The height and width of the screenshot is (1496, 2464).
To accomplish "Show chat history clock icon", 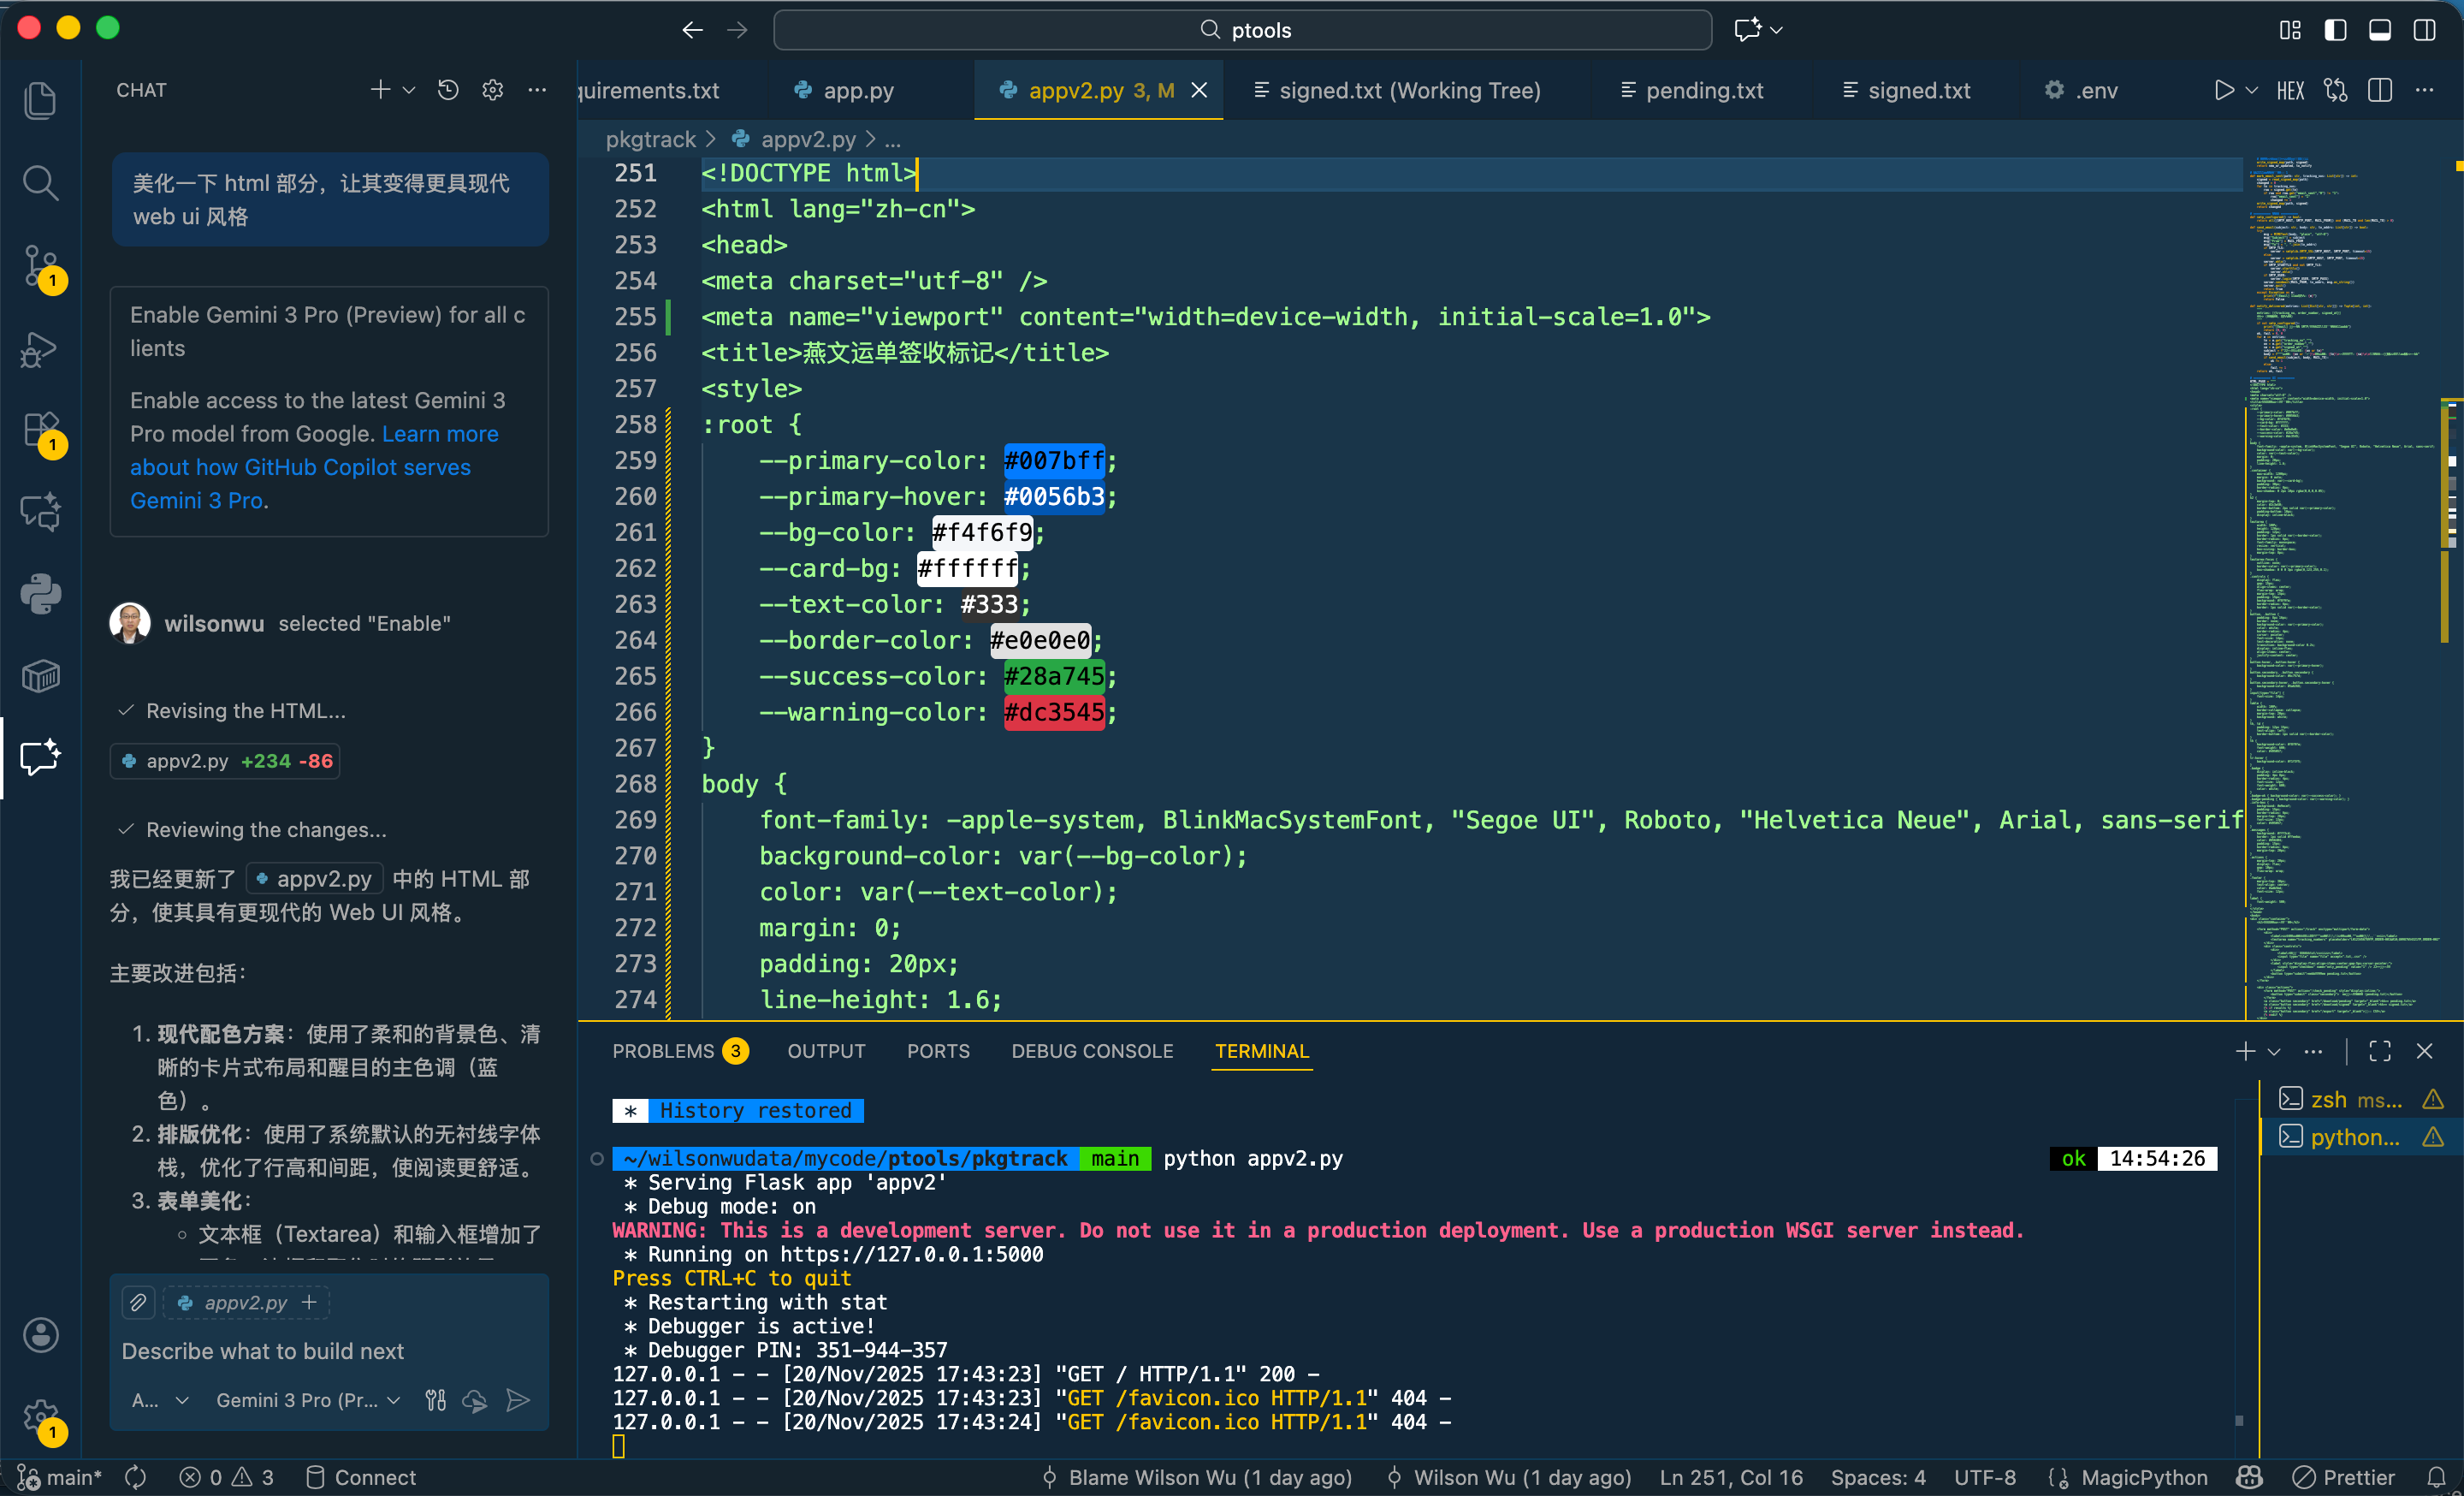I will (448, 90).
